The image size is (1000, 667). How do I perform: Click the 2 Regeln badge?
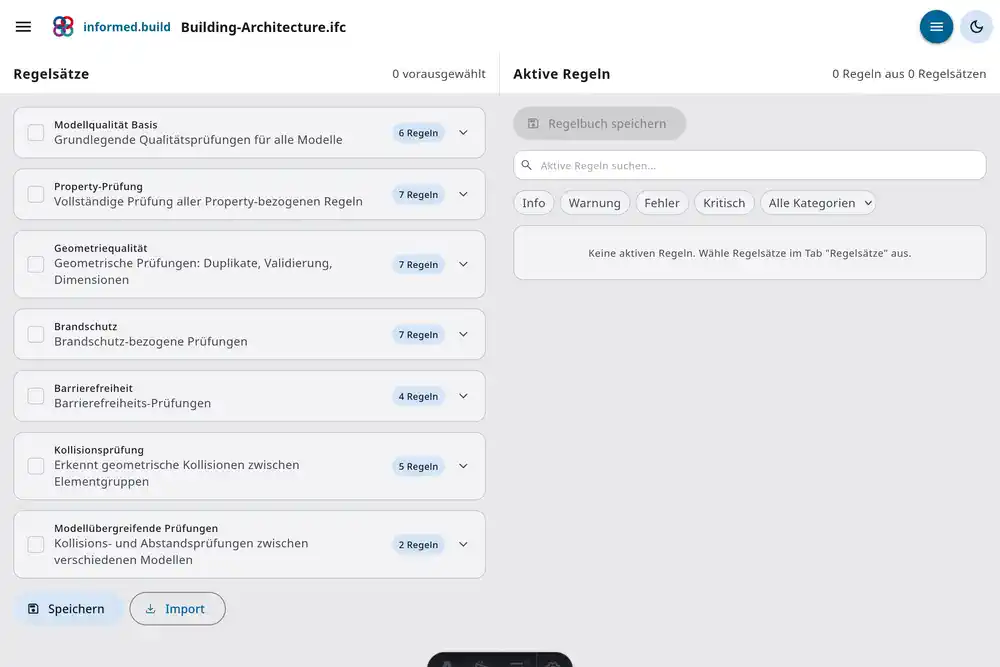[418, 545]
